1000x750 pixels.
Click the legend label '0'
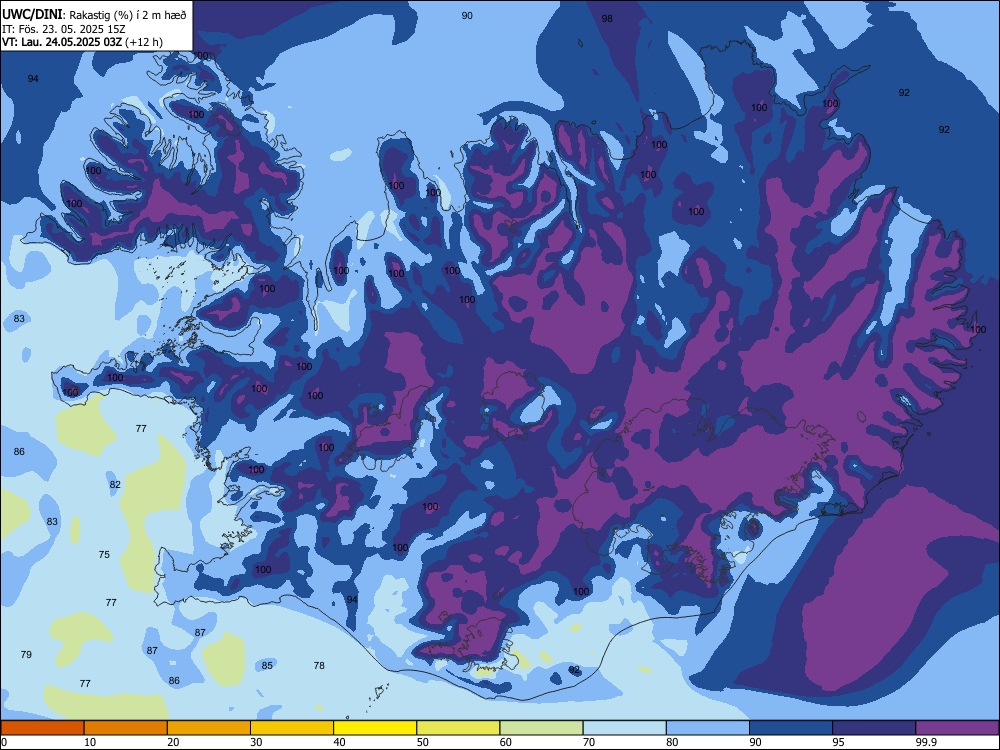[x=4, y=742]
